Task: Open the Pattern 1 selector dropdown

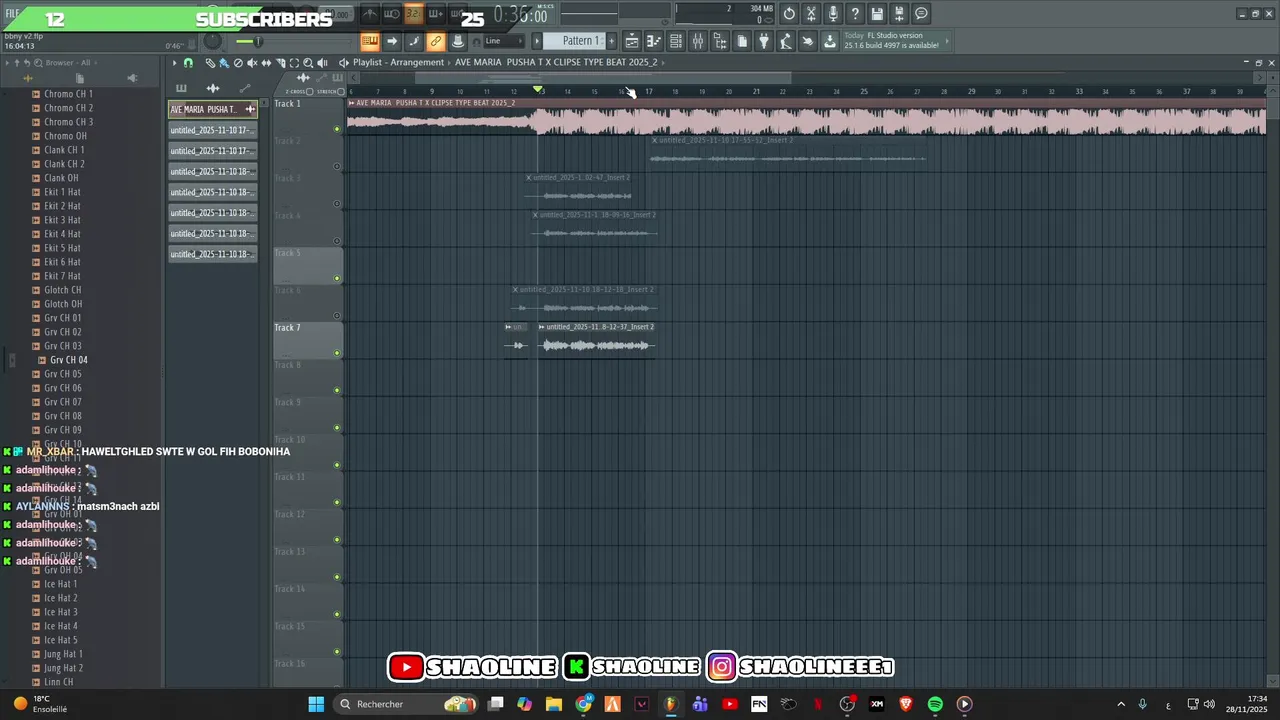Action: click(580, 41)
